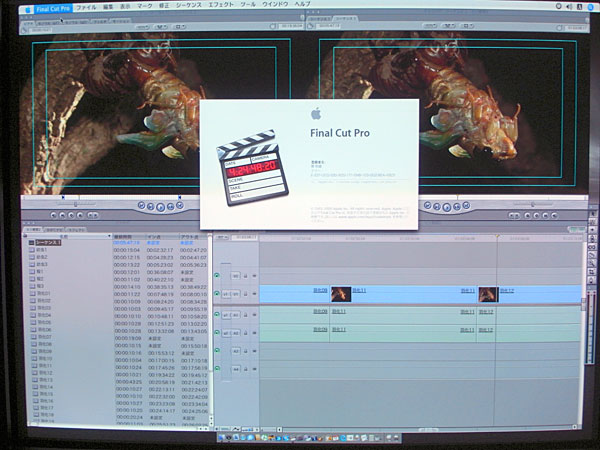Image resolution: width=600 pixels, height=450 pixels.
Task: Toggle audibility of audio track A2
Action: [217, 333]
